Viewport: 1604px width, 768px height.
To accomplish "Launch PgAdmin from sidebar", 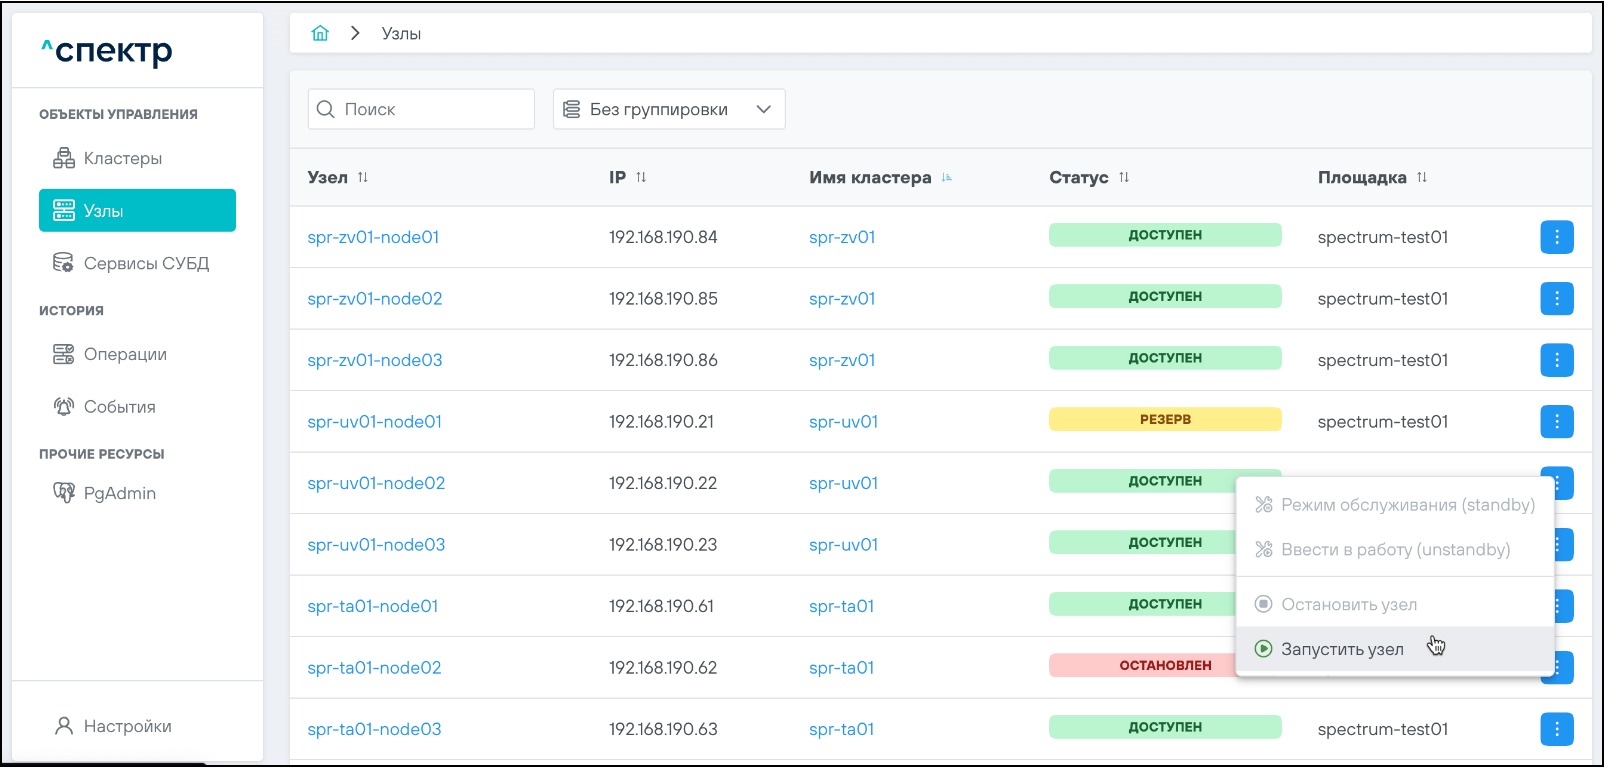I will pos(119,493).
